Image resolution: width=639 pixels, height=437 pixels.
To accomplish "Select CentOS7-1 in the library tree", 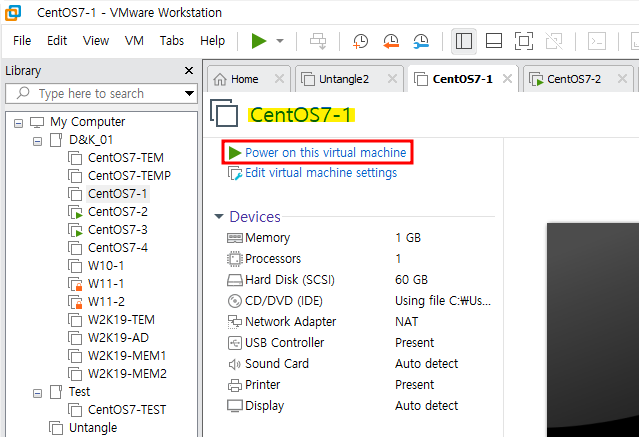I will coord(117,194).
